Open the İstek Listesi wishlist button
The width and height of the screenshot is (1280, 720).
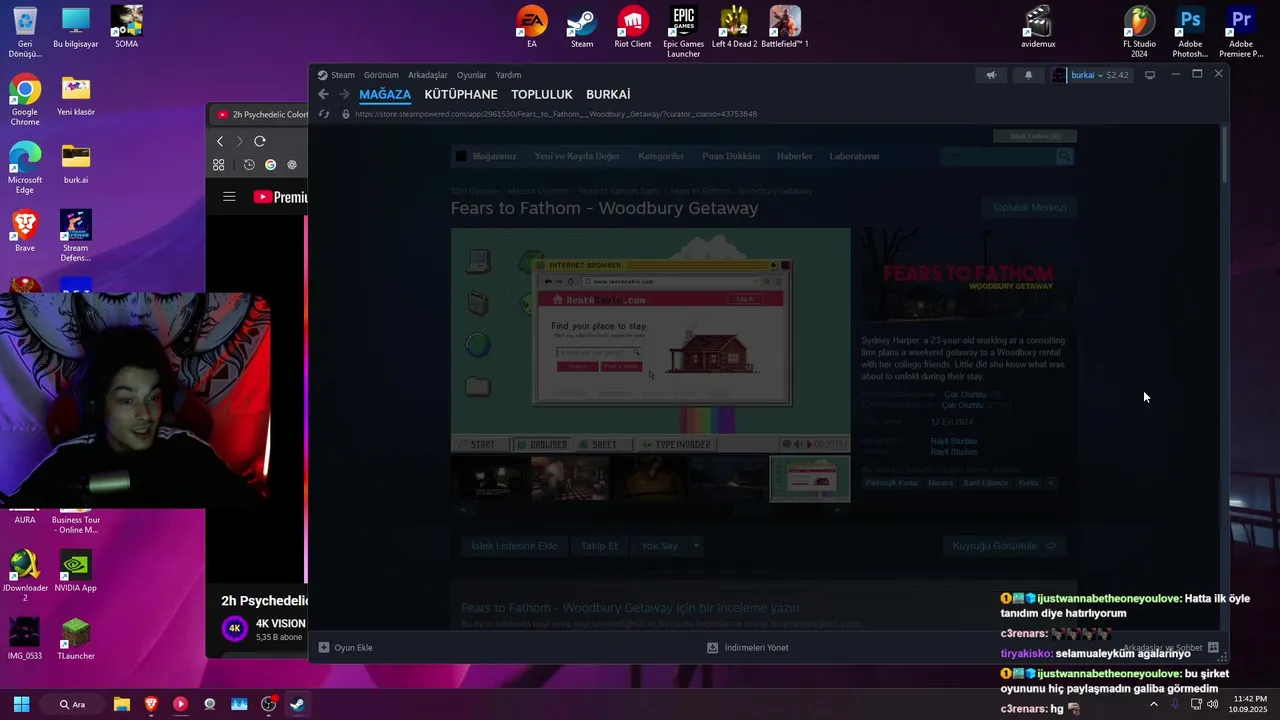[x=1035, y=136]
